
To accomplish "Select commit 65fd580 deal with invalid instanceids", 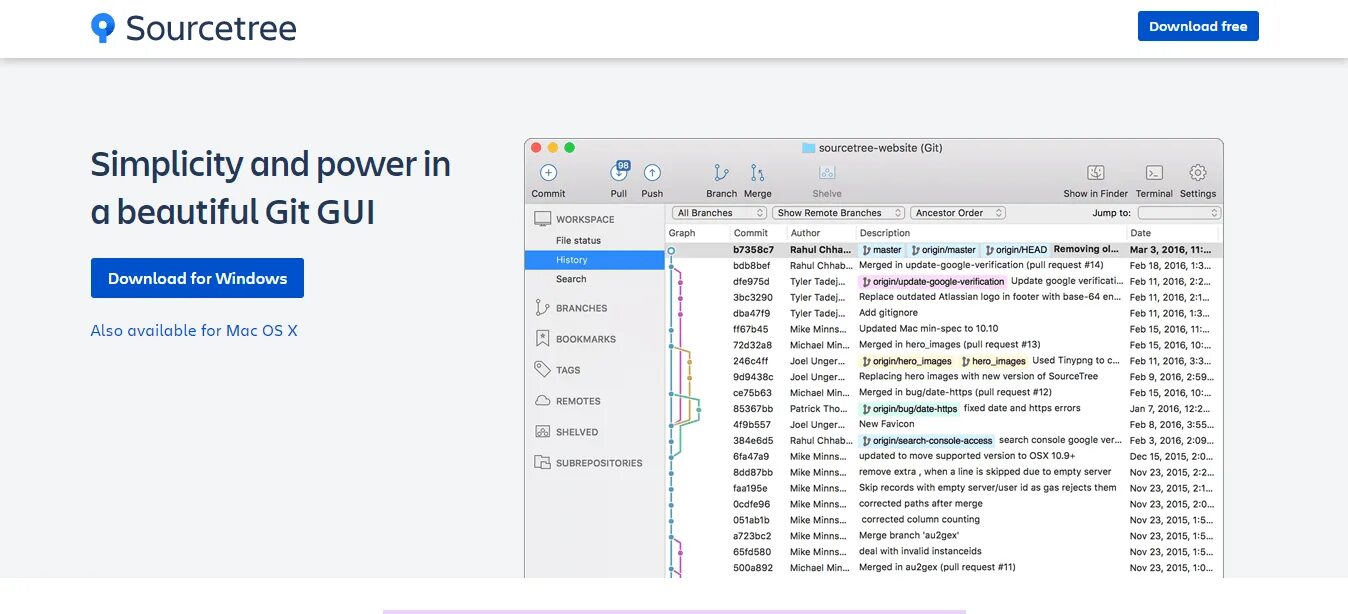I will tap(944, 552).
